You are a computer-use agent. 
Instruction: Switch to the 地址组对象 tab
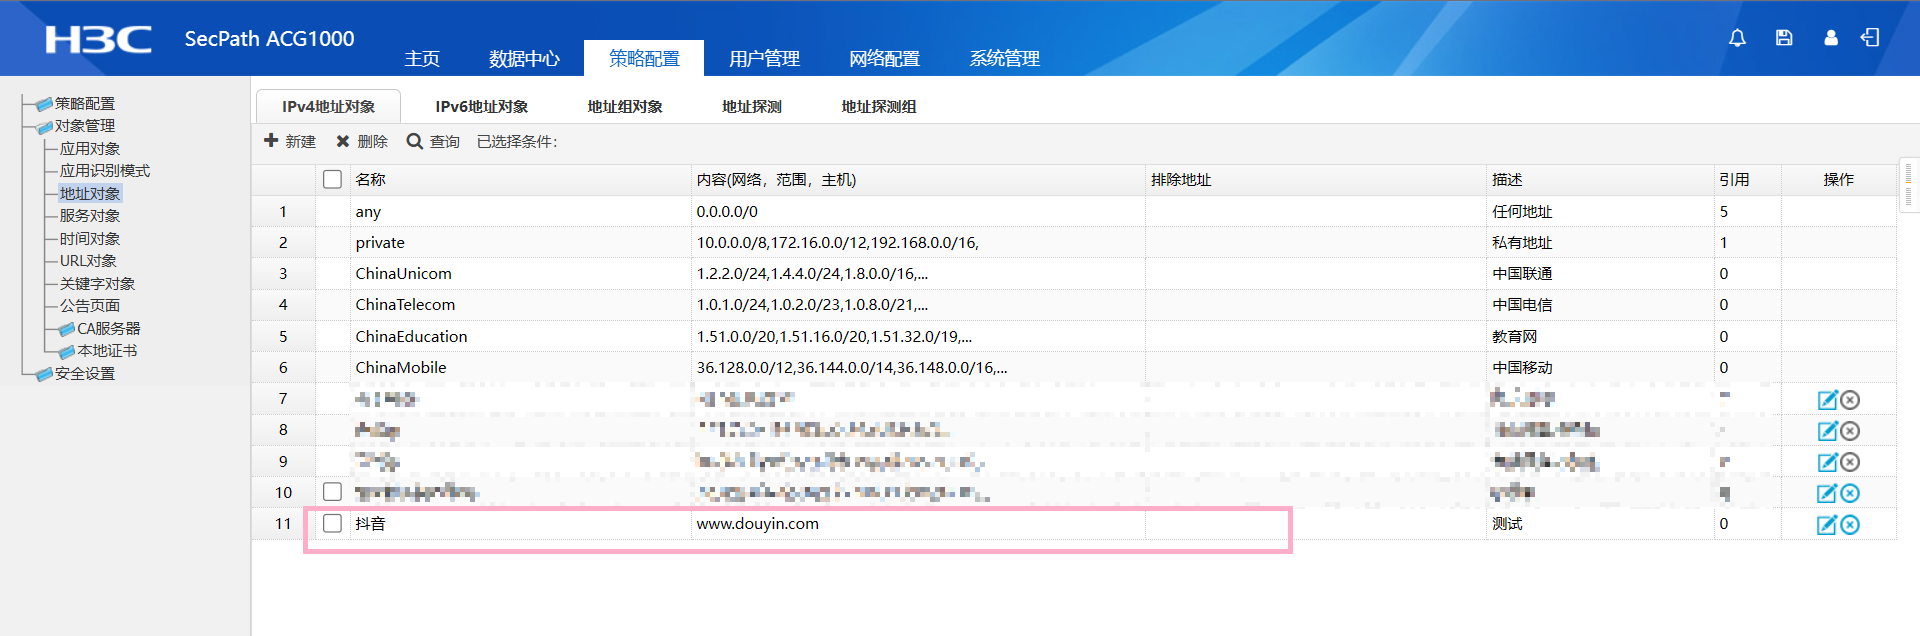click(625, 107)
